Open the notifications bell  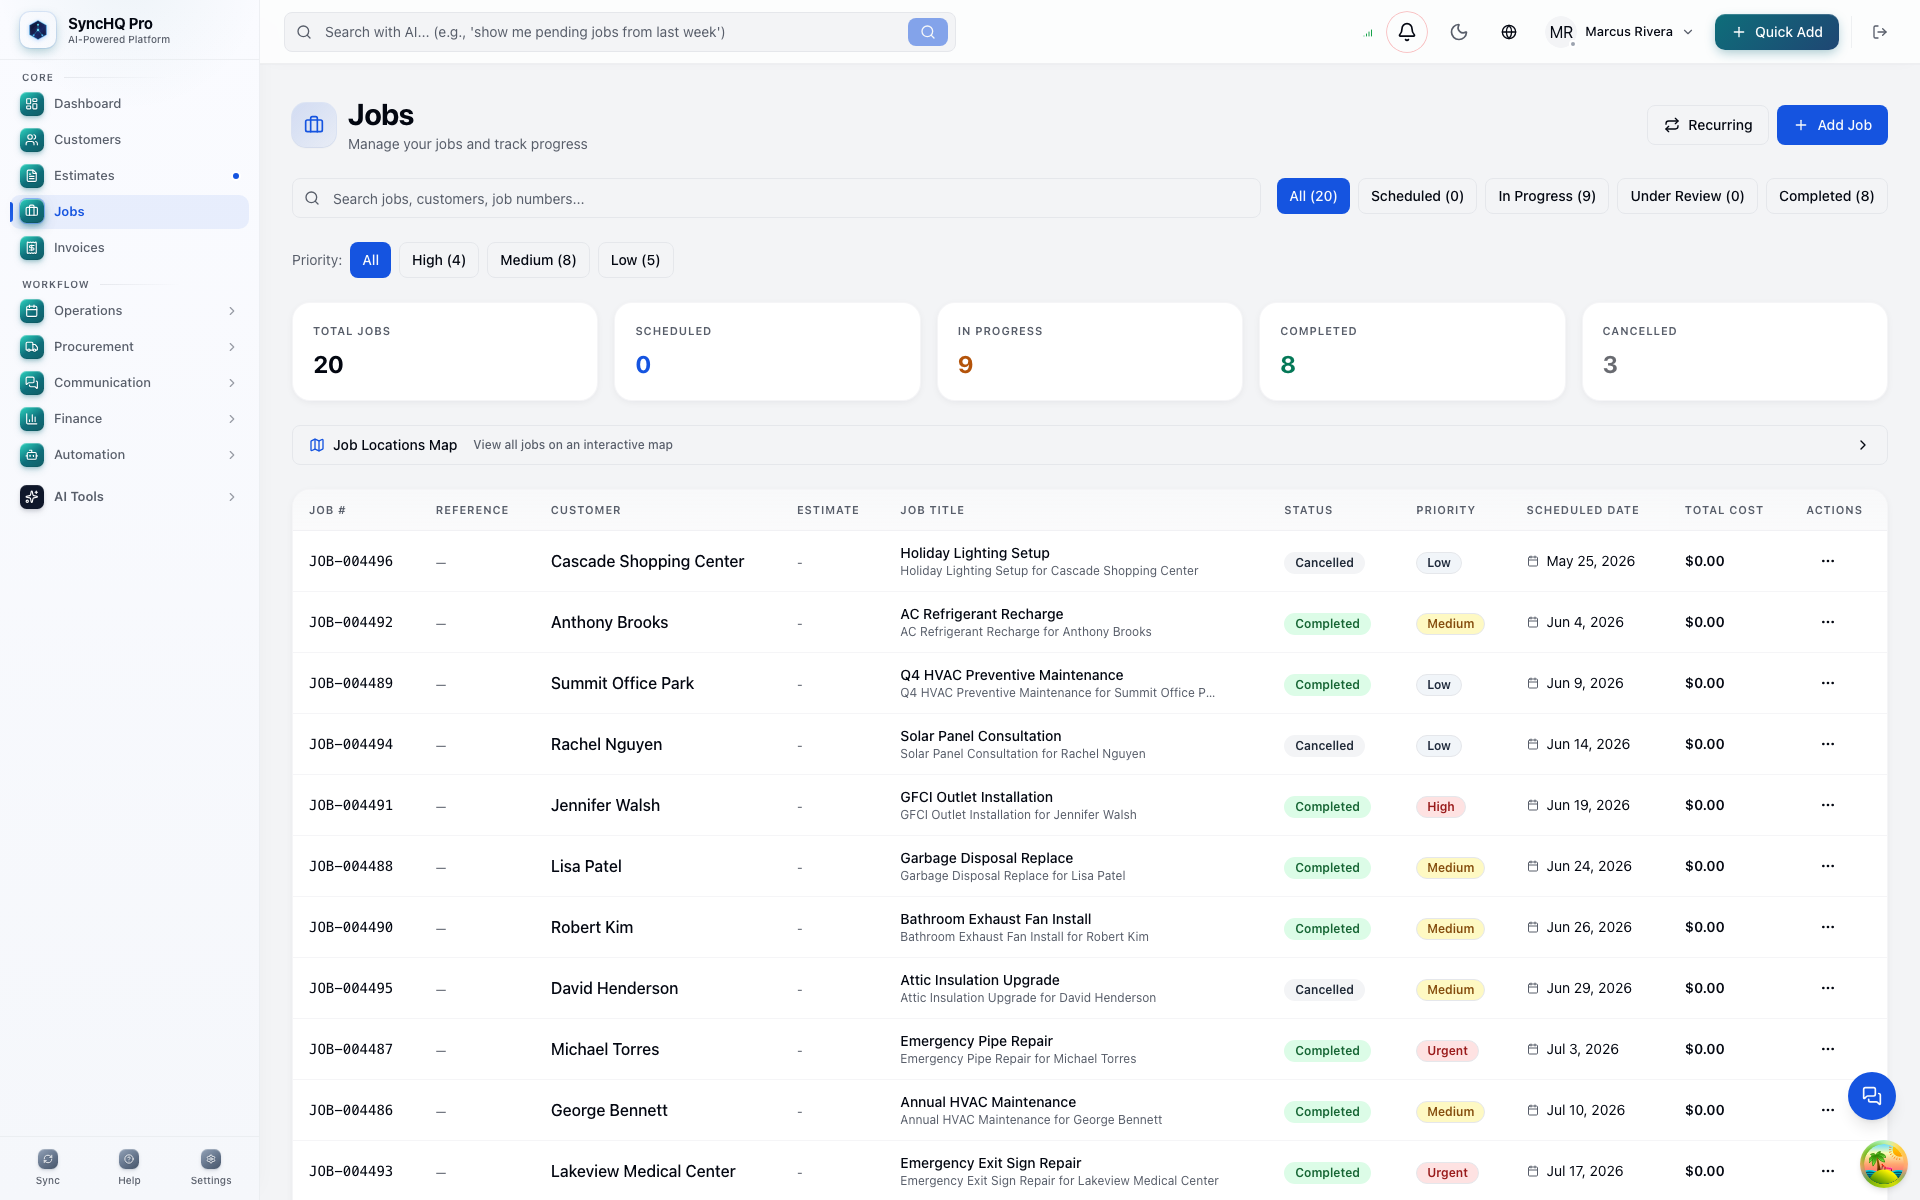tap(1406, 32)
